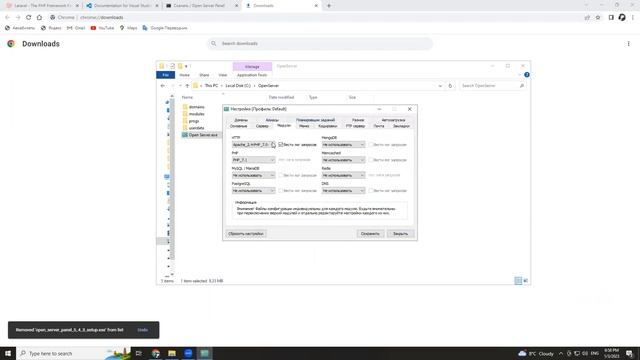640x360 pixels.
Task: Switch to the Основные tab
Action: pos(238,126)
